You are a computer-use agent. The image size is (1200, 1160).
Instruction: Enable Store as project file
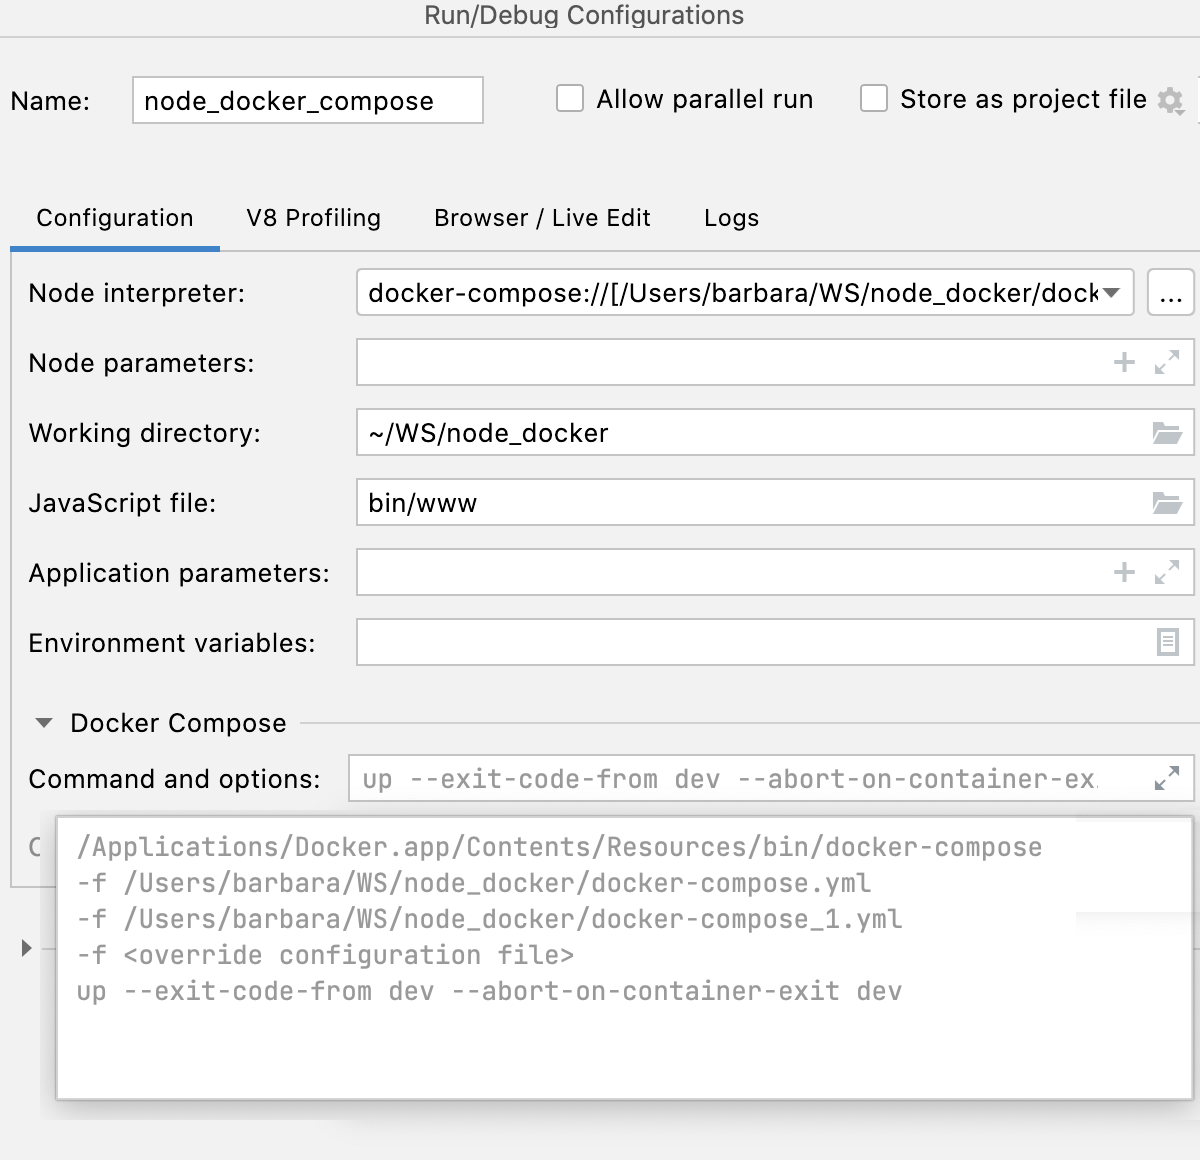[874, 98]
